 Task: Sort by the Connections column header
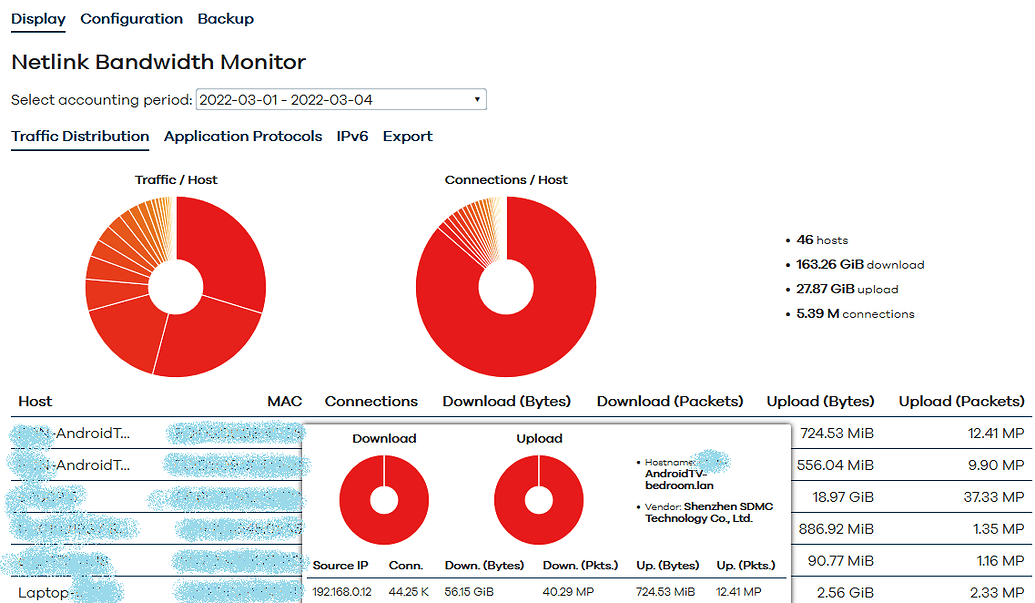coord(371,402)
